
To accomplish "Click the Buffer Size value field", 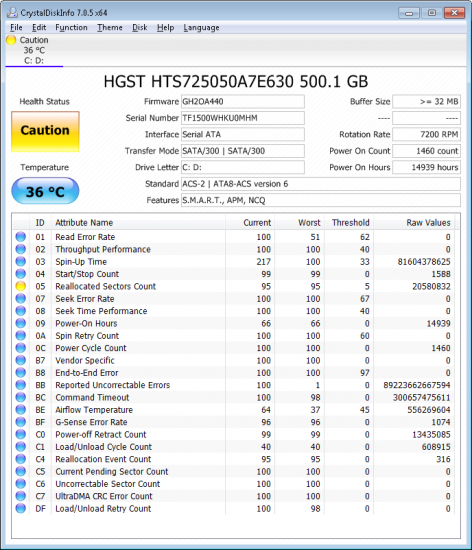I will 426,102.
